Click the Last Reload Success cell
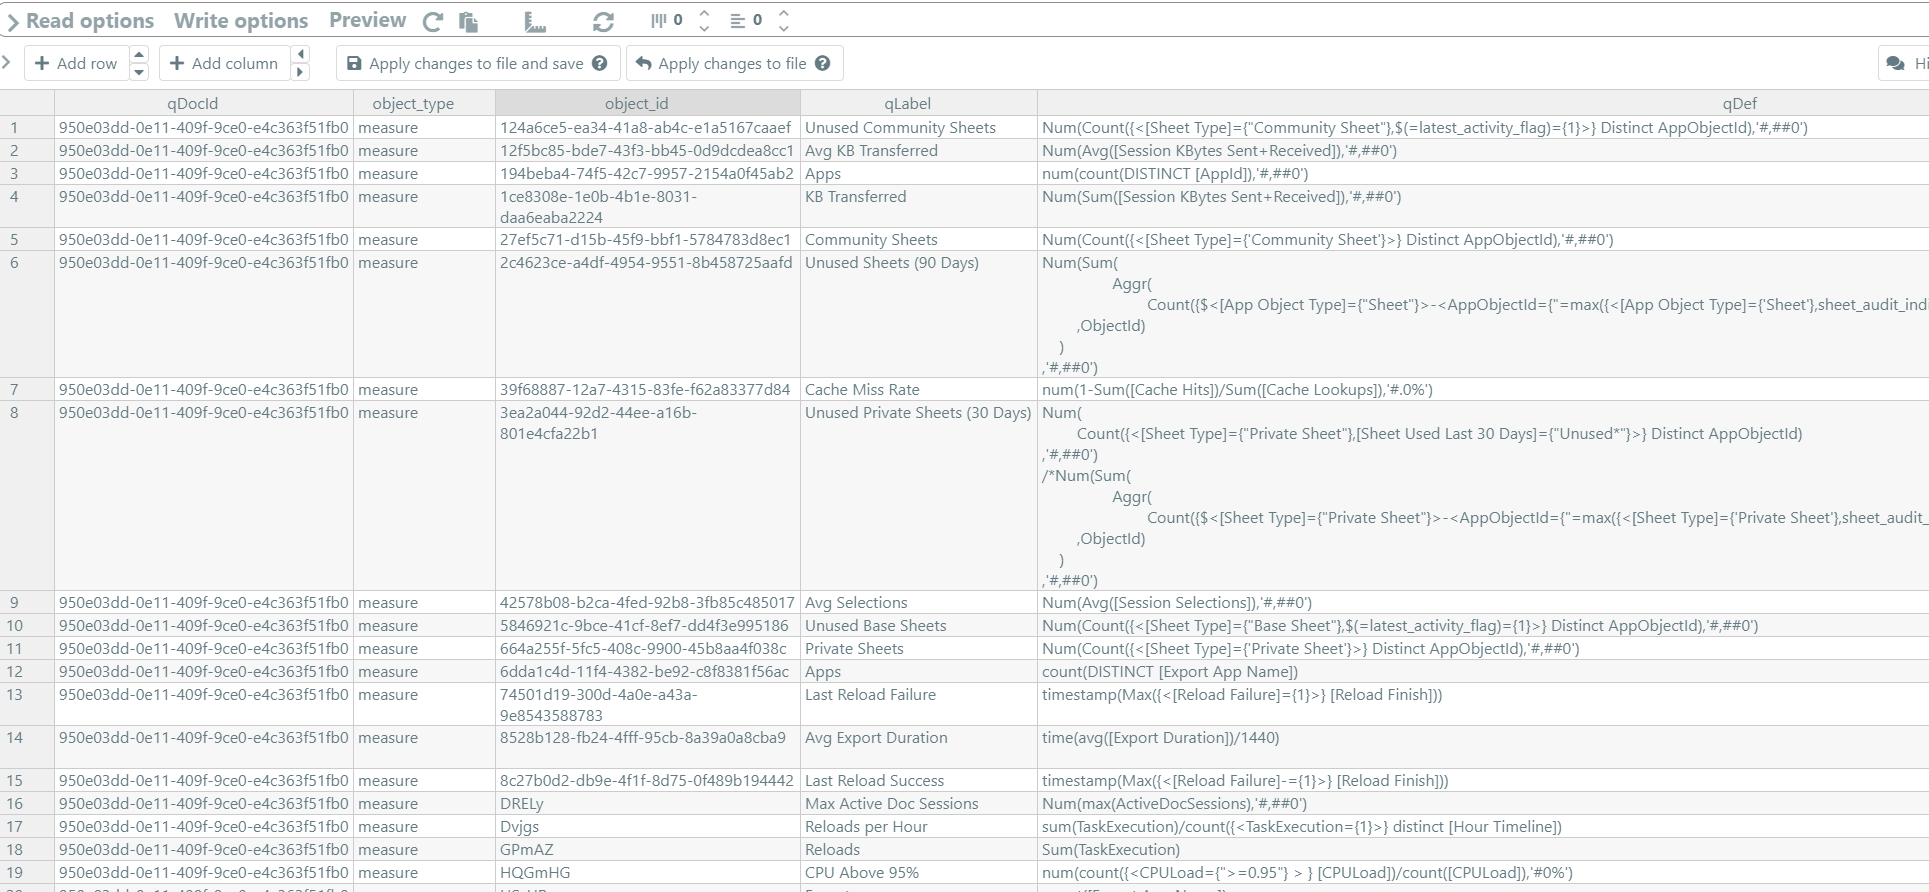This screenshot has height=892, width=1929. [x=919, y=781]
